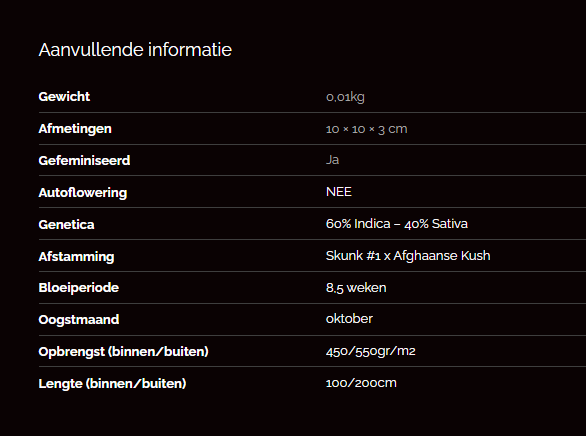Click the 10 × 10 × 3 cm value
Viewport: 586px width, 436px height.
[x=367, y=129]
